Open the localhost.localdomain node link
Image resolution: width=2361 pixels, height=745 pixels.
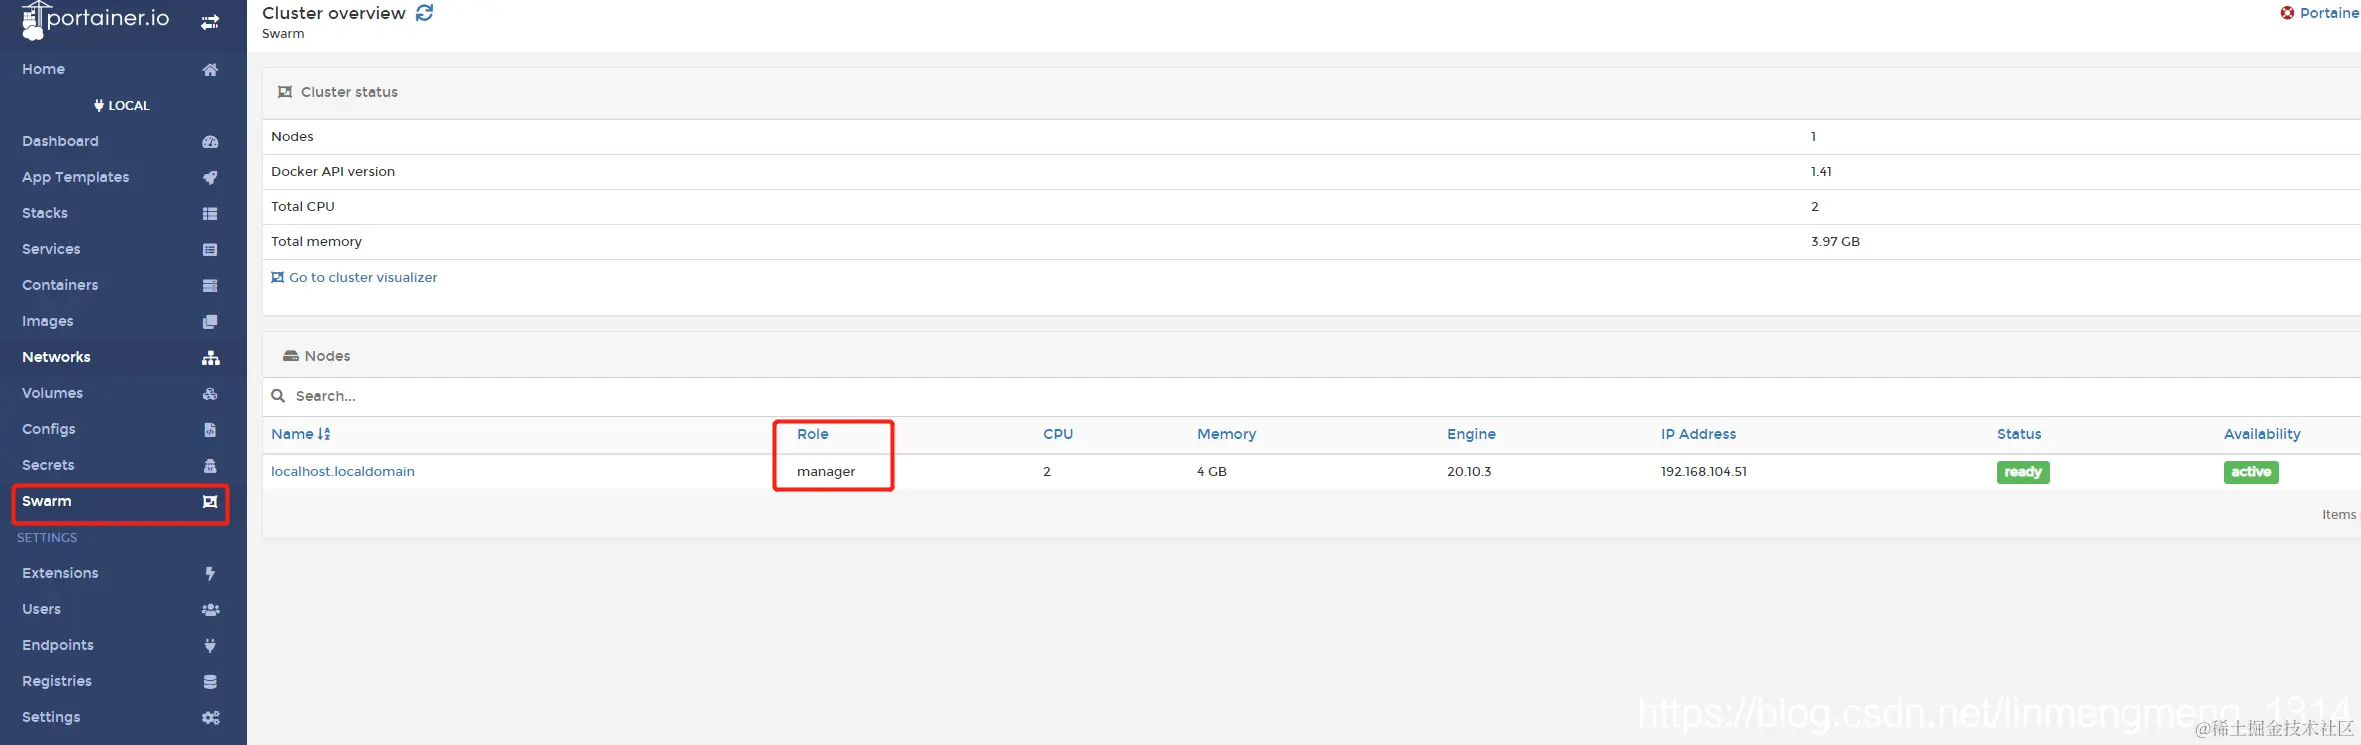click(343, 471)
